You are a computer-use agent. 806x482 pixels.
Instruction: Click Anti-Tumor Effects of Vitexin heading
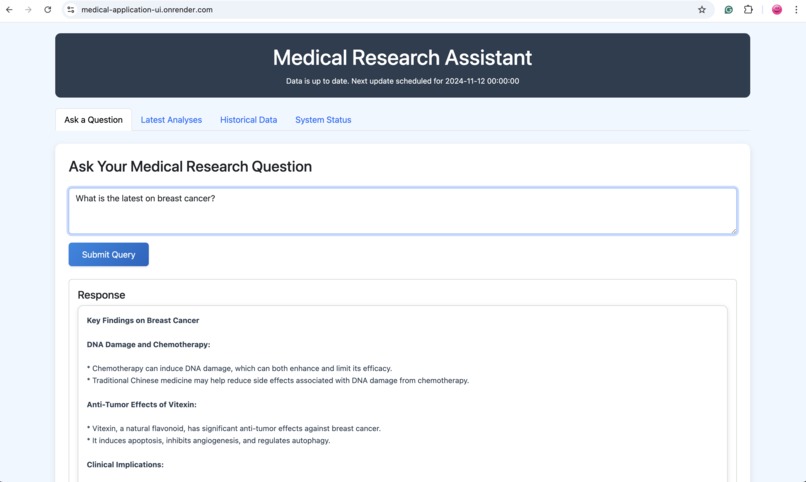click(x=141, y=404)
